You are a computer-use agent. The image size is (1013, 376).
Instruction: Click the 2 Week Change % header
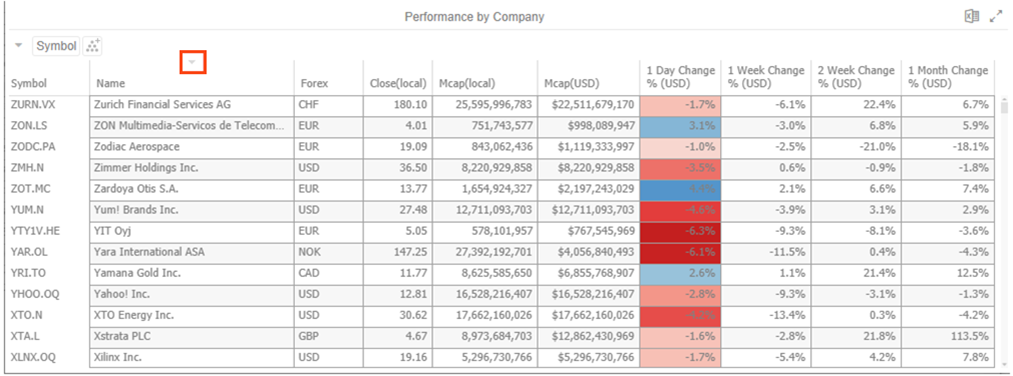pyautogui.click(x=856, y=77)
